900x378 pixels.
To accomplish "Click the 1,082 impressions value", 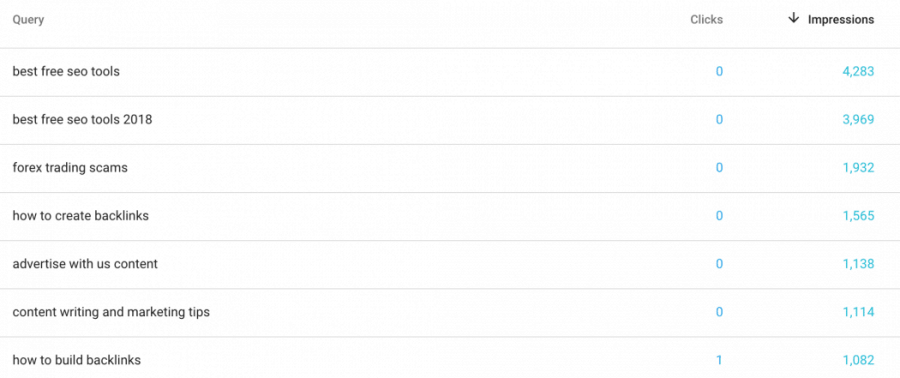I will click(859, 361).
